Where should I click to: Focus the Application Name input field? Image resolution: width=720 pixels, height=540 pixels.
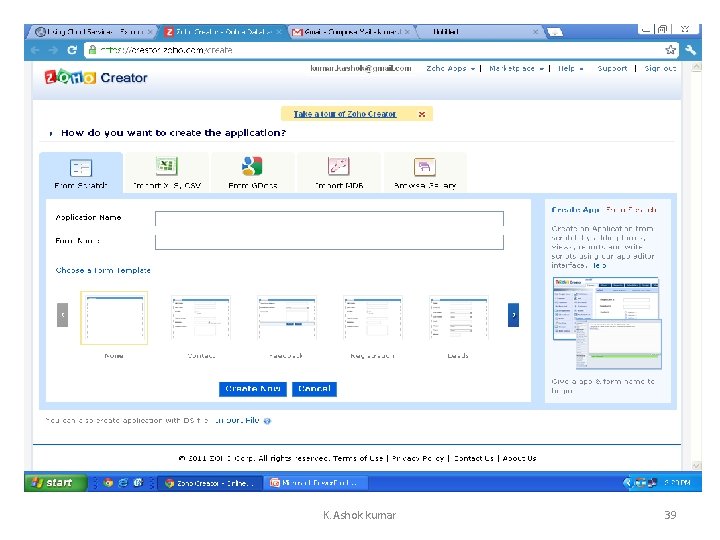pos(329,218)
